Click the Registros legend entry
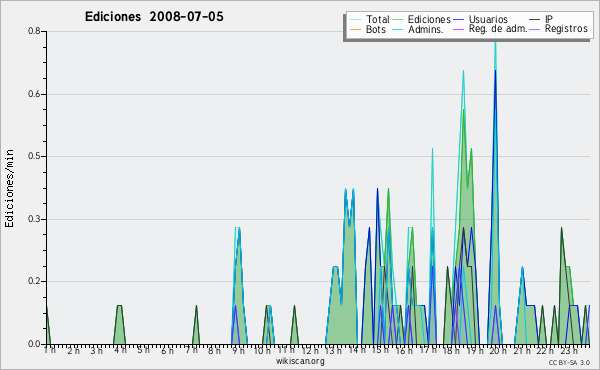This screenshot has height=370, width=600. [566, 29]
